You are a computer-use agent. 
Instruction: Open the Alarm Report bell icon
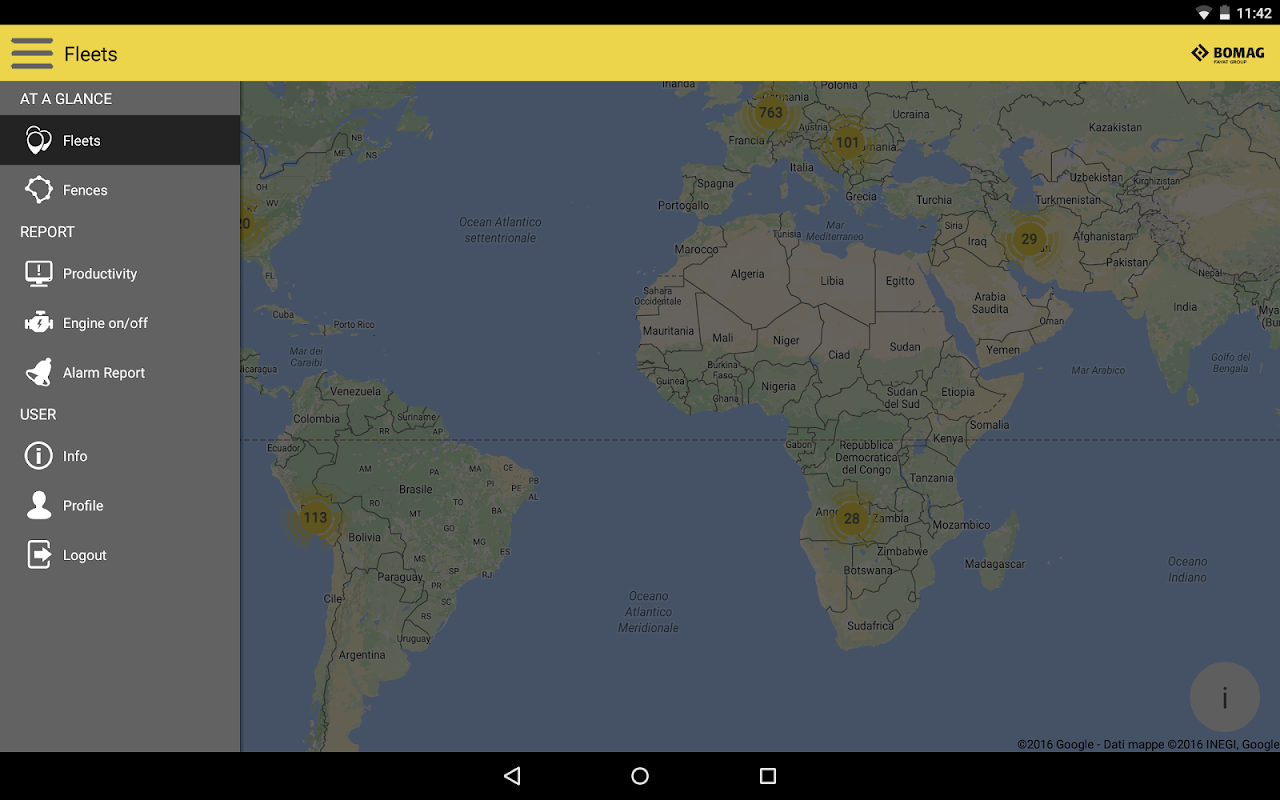pos(38,372)
